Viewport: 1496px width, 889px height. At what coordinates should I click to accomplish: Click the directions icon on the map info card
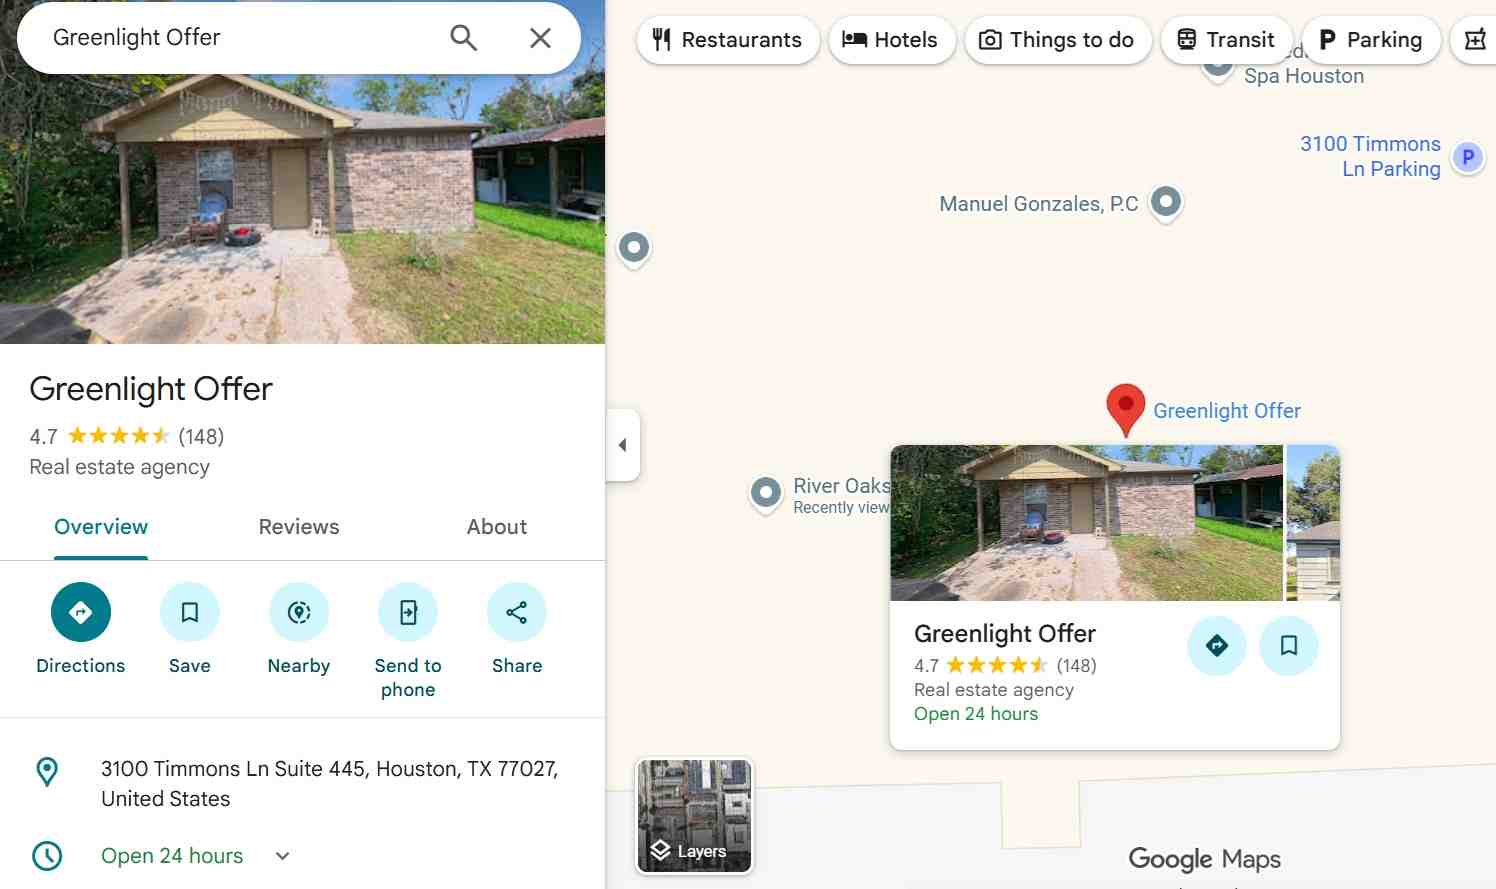[x=1216, y=645]
